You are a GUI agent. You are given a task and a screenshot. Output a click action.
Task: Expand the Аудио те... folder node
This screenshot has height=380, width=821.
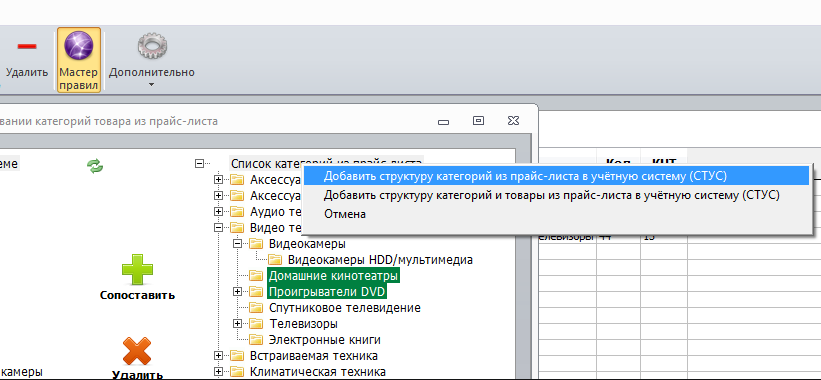(218, 211)
